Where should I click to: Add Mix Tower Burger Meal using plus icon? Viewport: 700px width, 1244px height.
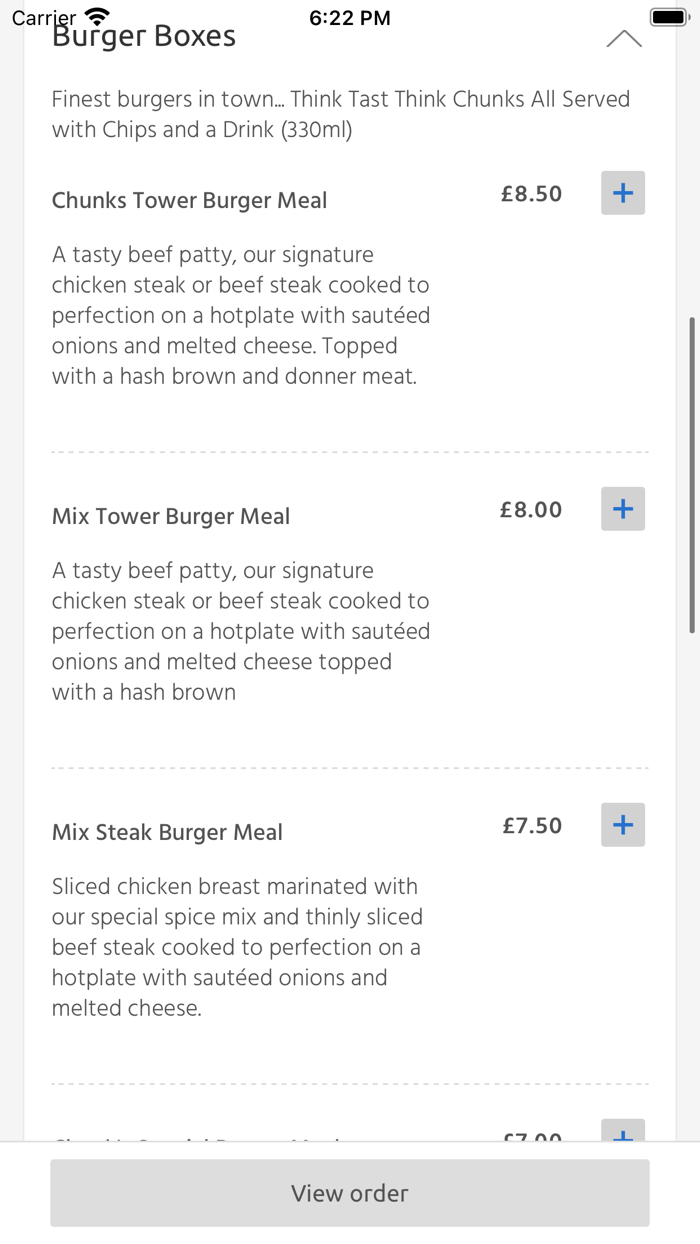(x=622, y=508)
